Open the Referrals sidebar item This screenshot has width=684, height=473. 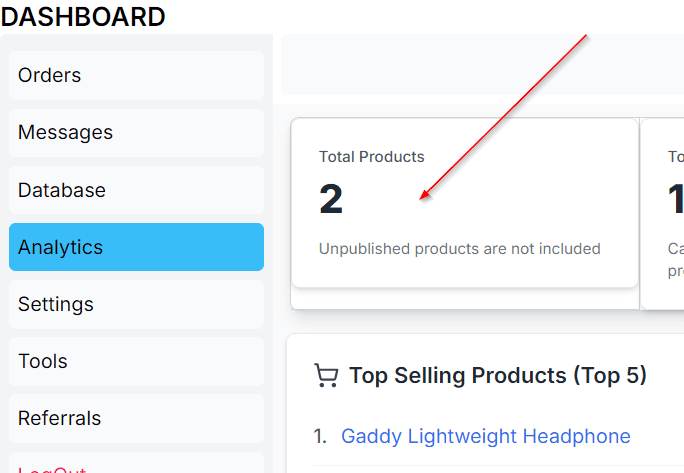coord(136,418)
